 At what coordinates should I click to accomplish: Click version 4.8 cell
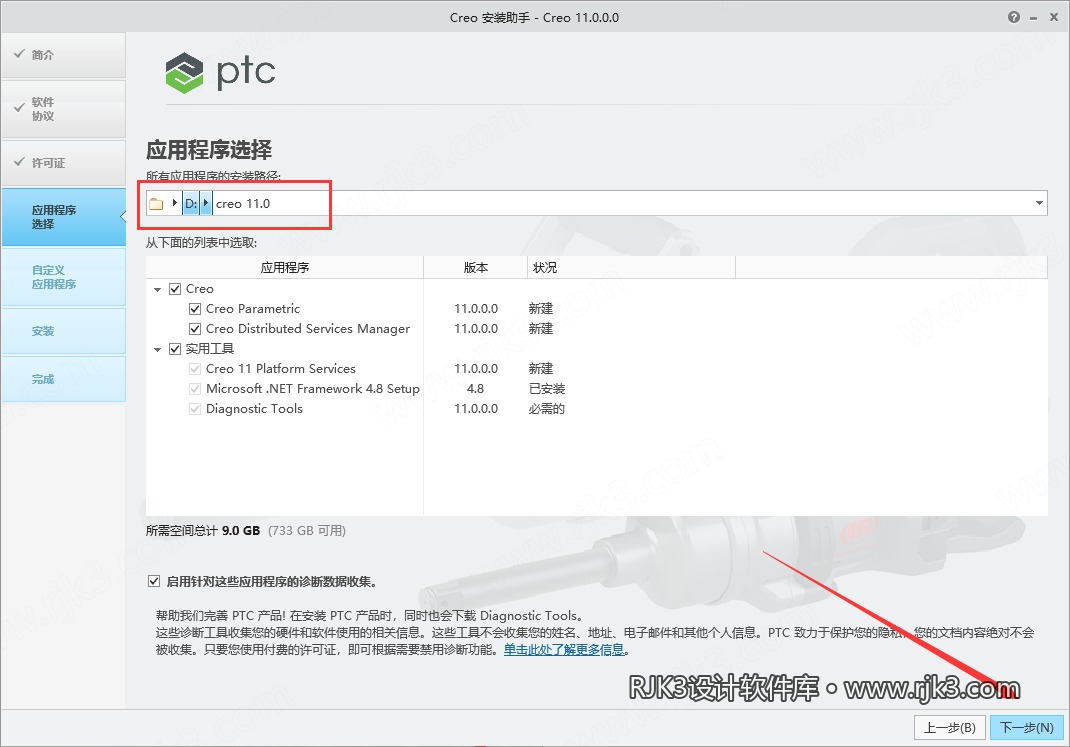click(476, 389)
